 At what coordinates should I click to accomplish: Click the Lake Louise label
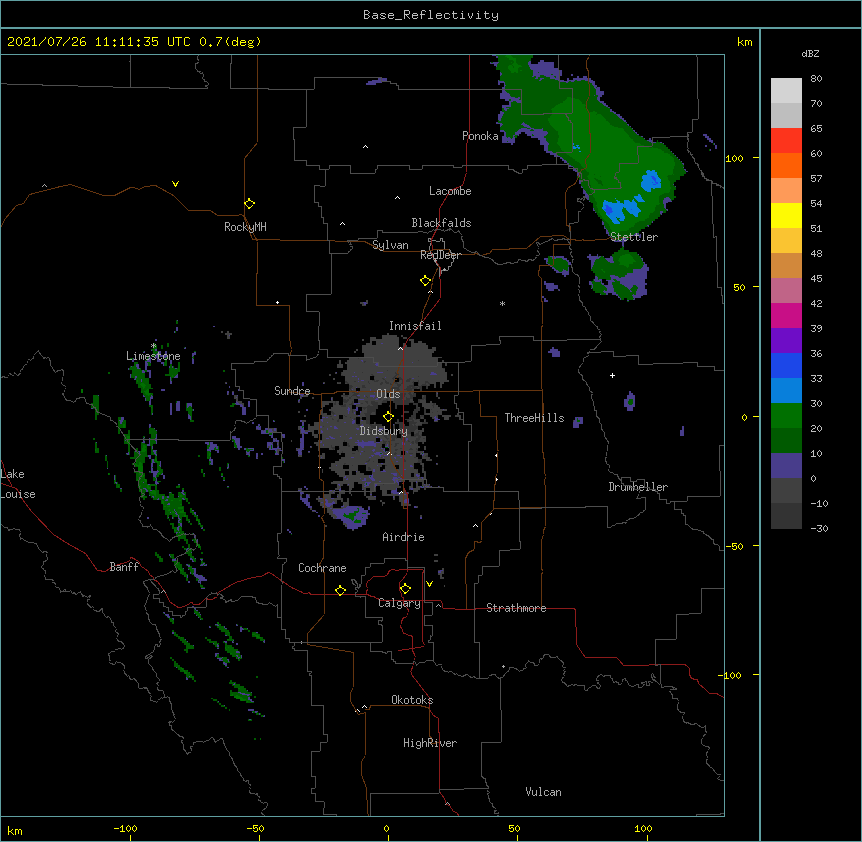coord(18,484)
